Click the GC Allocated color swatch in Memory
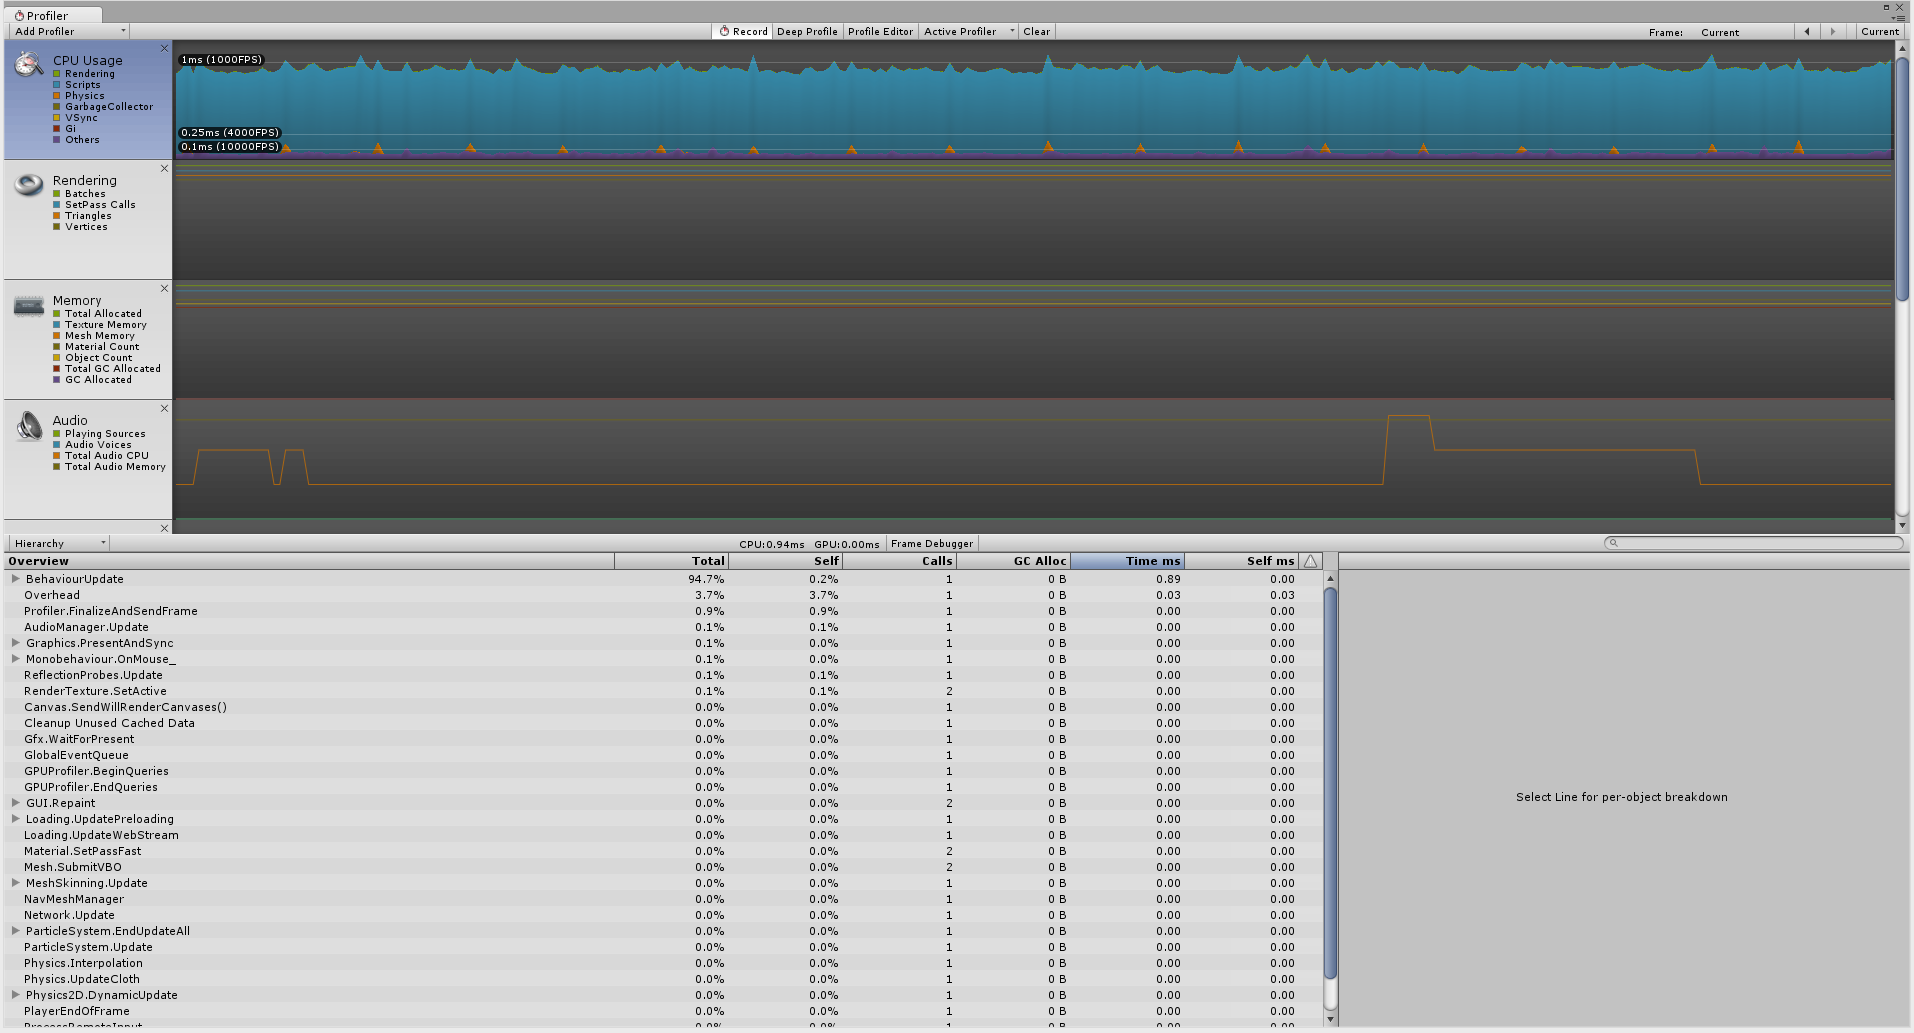Screen dimensions: 1914x1033 [58, 379]
